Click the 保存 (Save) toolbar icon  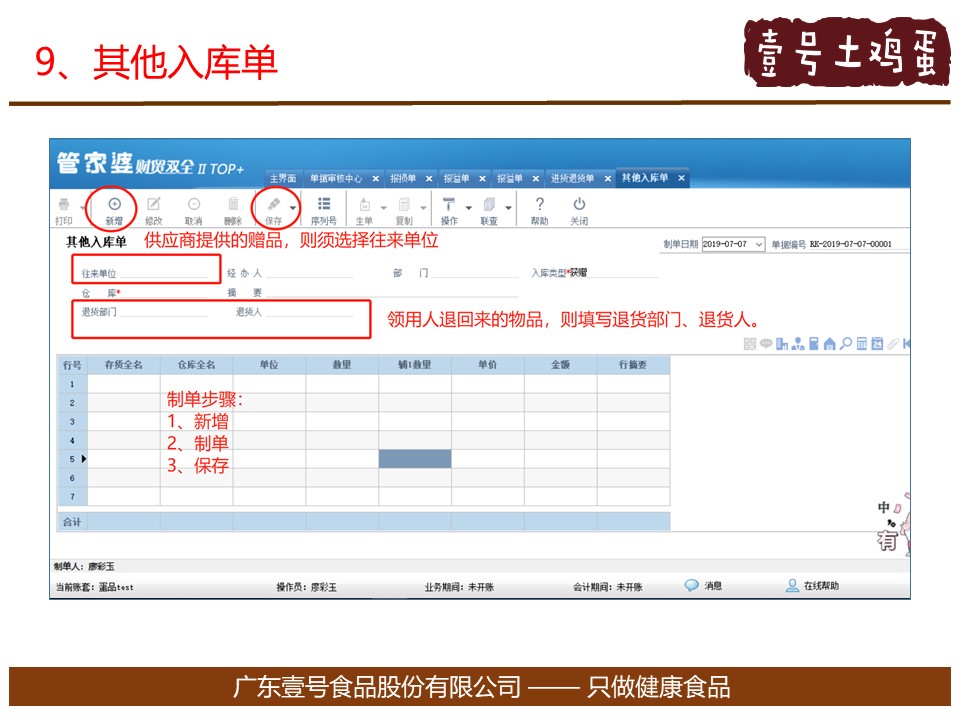(273, 204)
